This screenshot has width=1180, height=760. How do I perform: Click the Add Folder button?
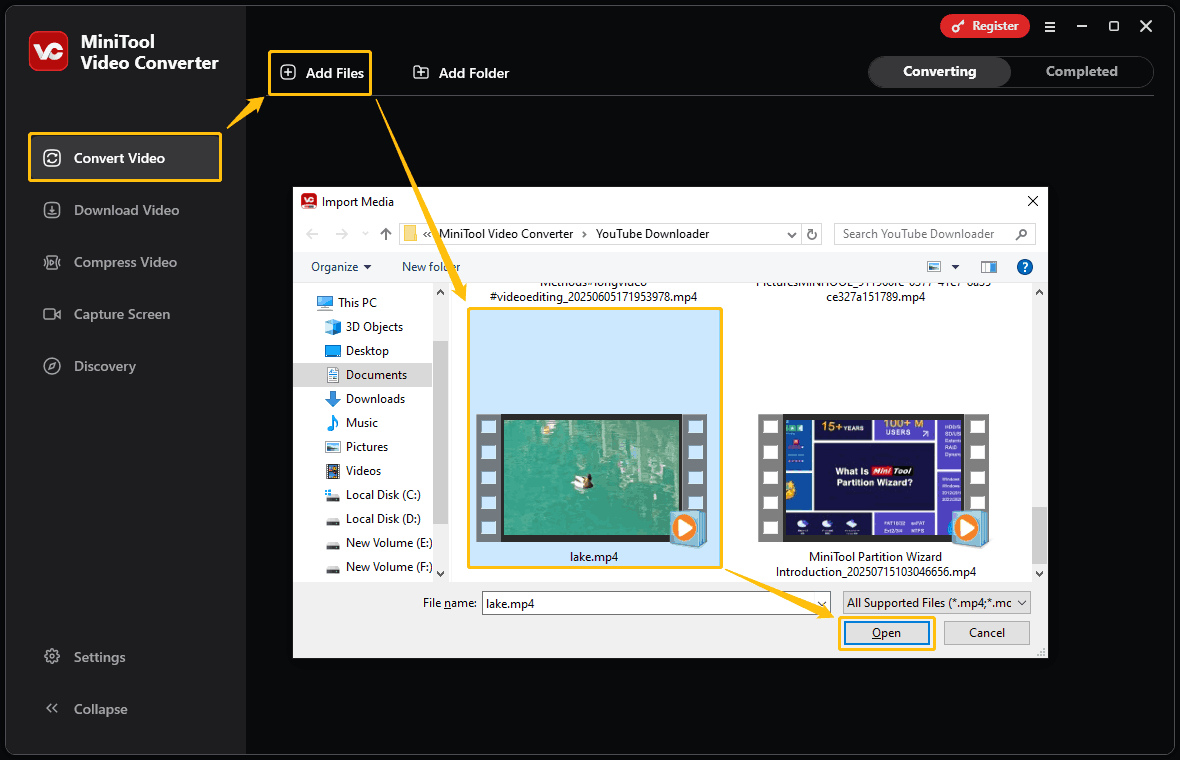461,73
